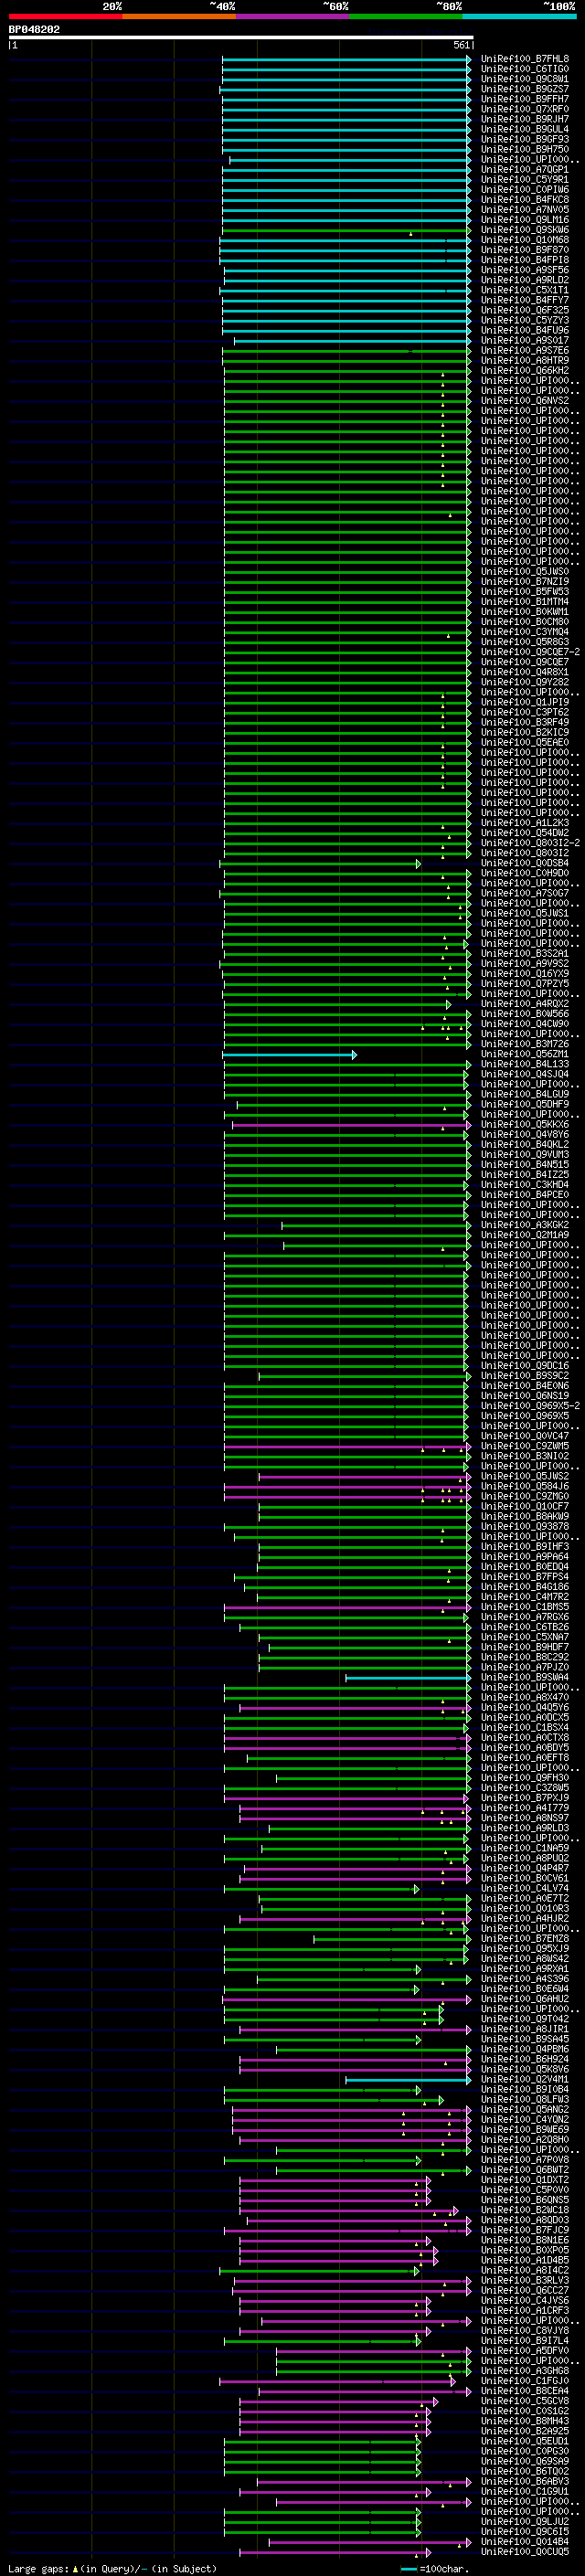Click the cyan alignment bar of UniRef100_B9SWA4

click(x=408, y=1677)
